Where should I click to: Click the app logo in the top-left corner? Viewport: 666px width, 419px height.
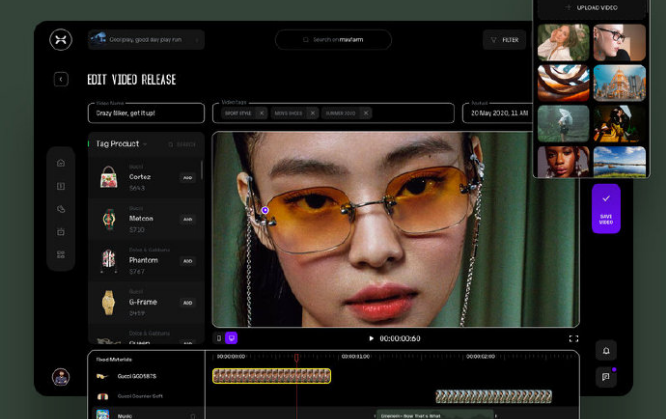[x=61, y=40]
